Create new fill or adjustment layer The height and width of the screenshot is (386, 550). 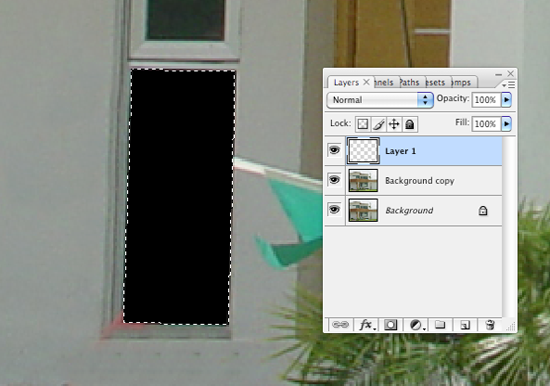point(417,325)
